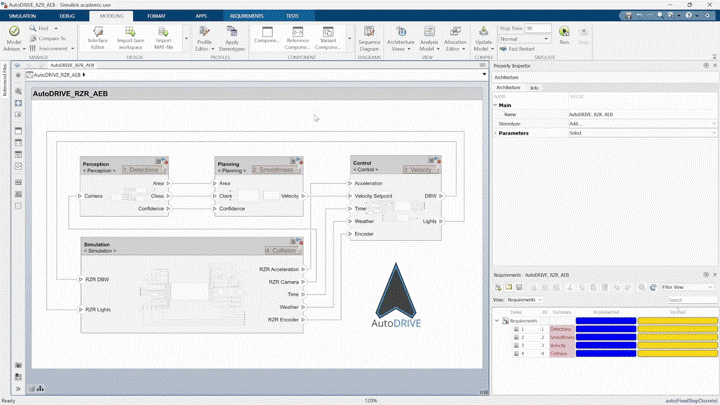This screenshot has width=720, height=405.
Task: Click the Find button
Action: (x=43, y=28)
